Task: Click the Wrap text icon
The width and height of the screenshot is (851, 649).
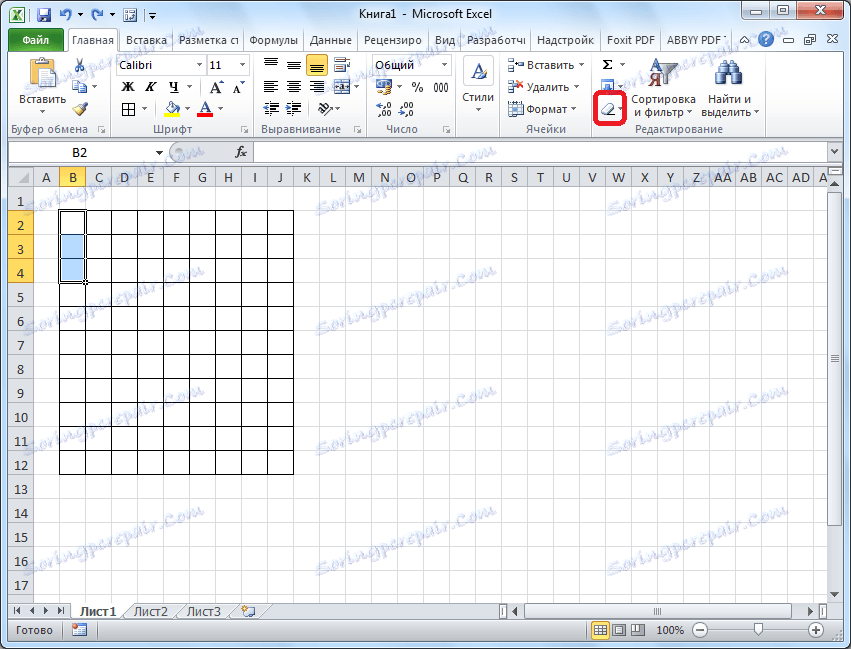Action: coord(342,65)
